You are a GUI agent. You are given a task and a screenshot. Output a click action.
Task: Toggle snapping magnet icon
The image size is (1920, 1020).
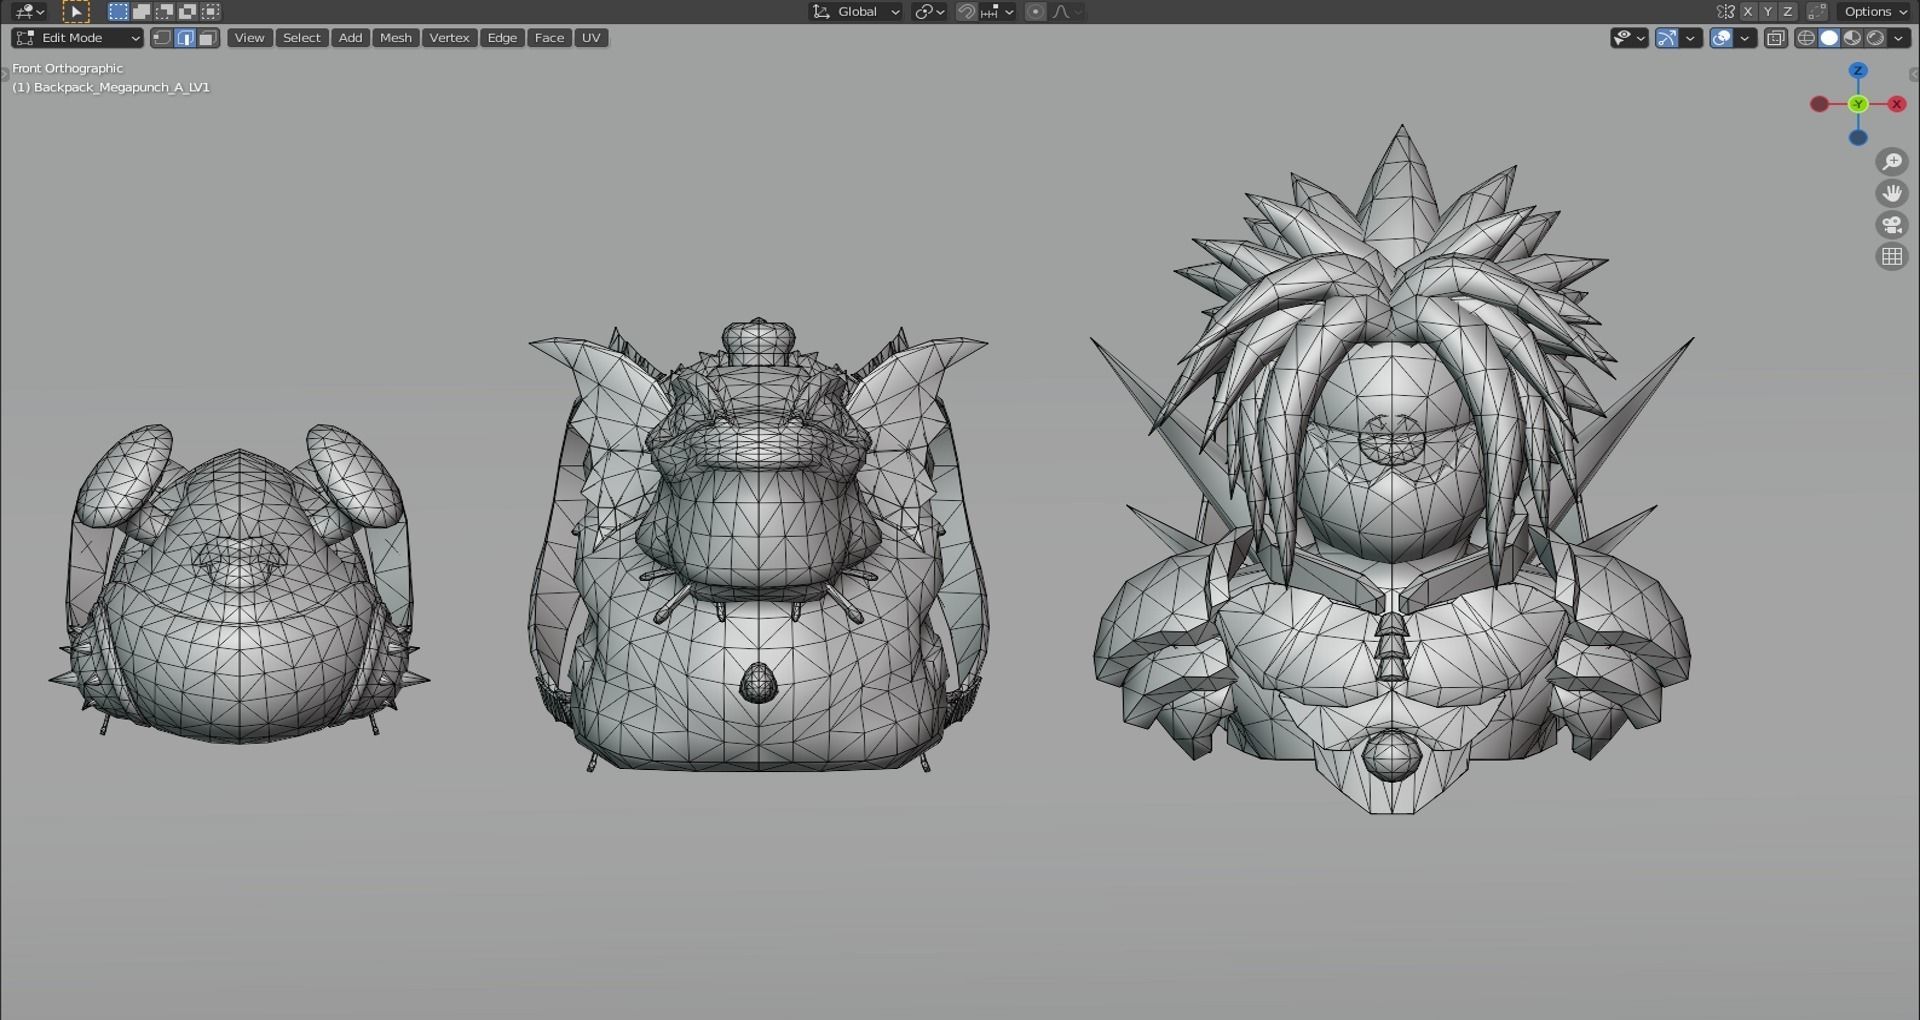[x=966, y=12]
